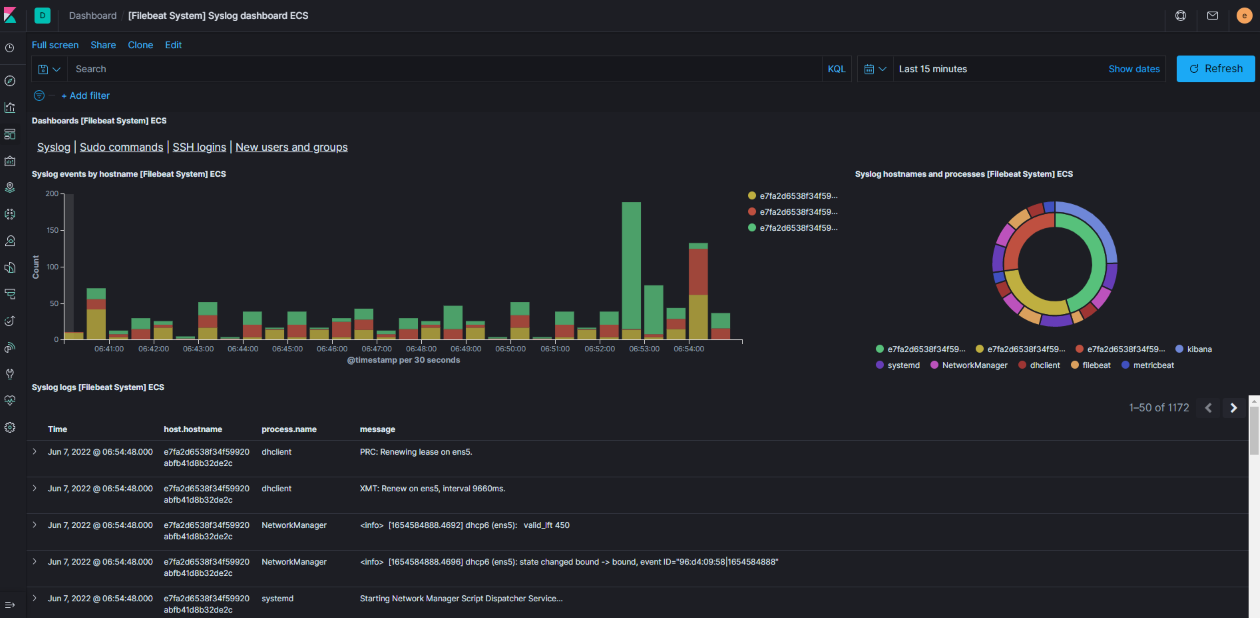Viewport: 1260px width, 618px height.
Task: Open Metrics icon in the sidebar
Action: click(10, 241)
